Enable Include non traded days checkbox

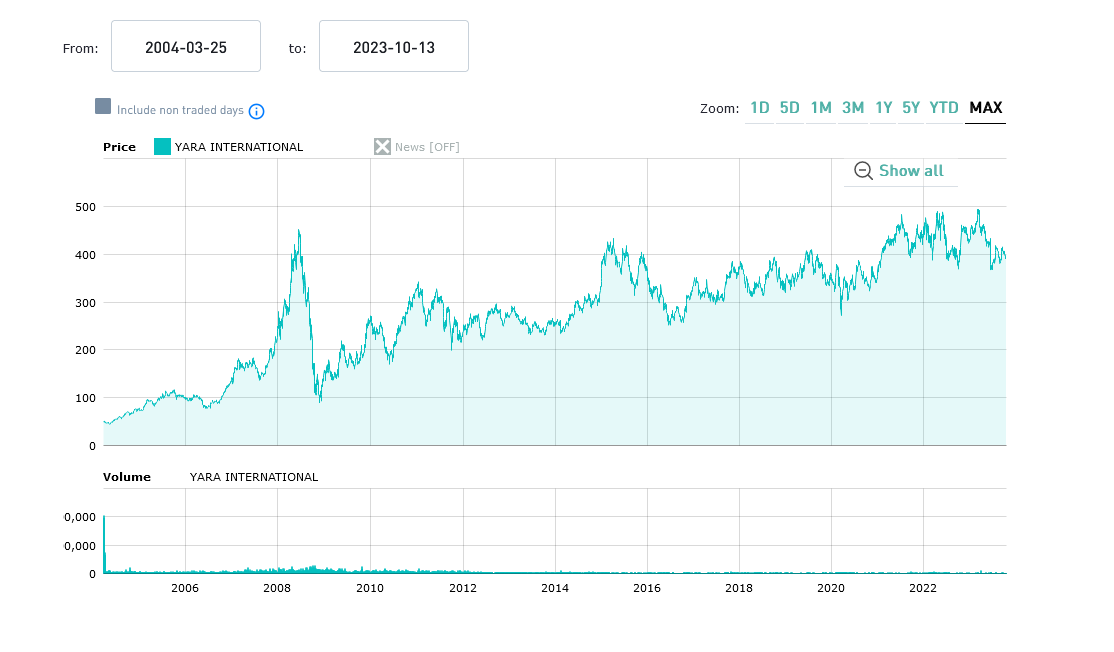click(x=103, y=107)
